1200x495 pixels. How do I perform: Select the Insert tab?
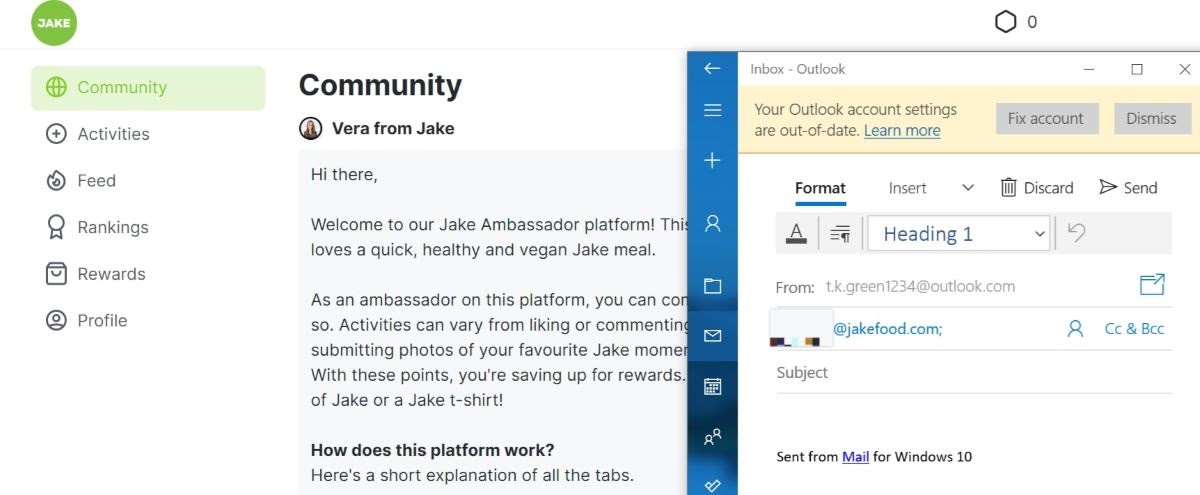pyautogui.click(x=907, y=188)
